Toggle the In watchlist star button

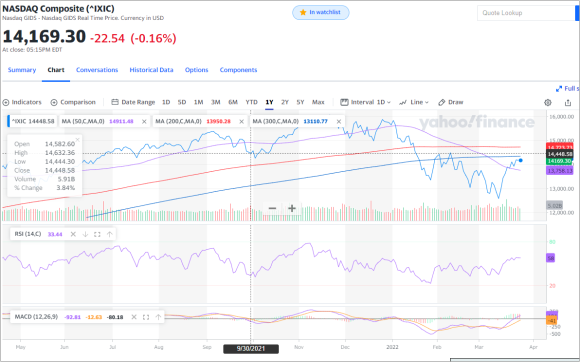pyautogui.click(x=321, y=13)
